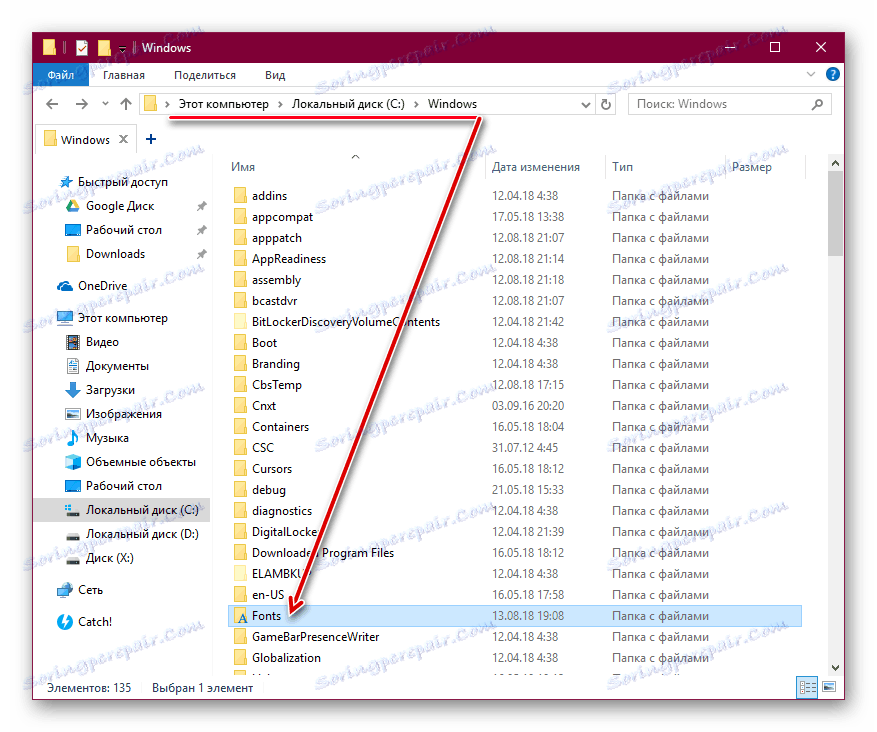Open Изображения in the sidebar
Viewport: 877px width, 732px height.
point(124,414)
